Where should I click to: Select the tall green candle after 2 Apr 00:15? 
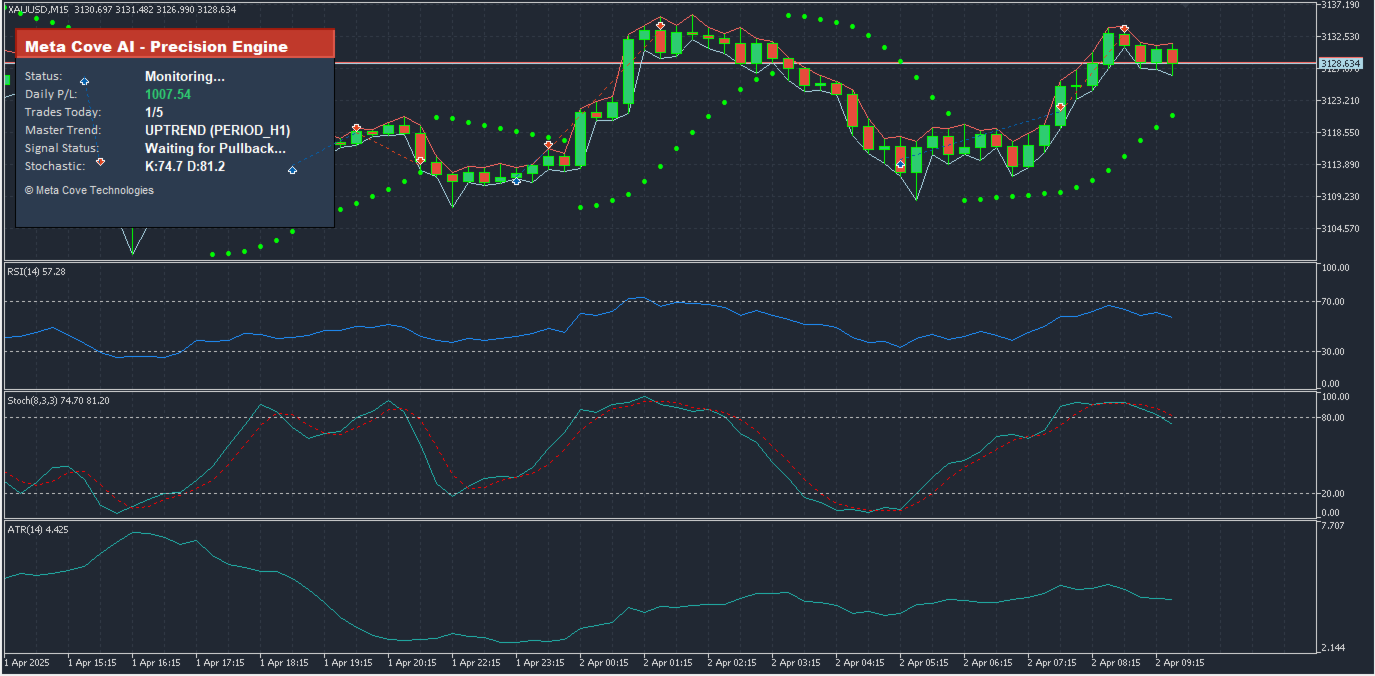pos(628,71)
